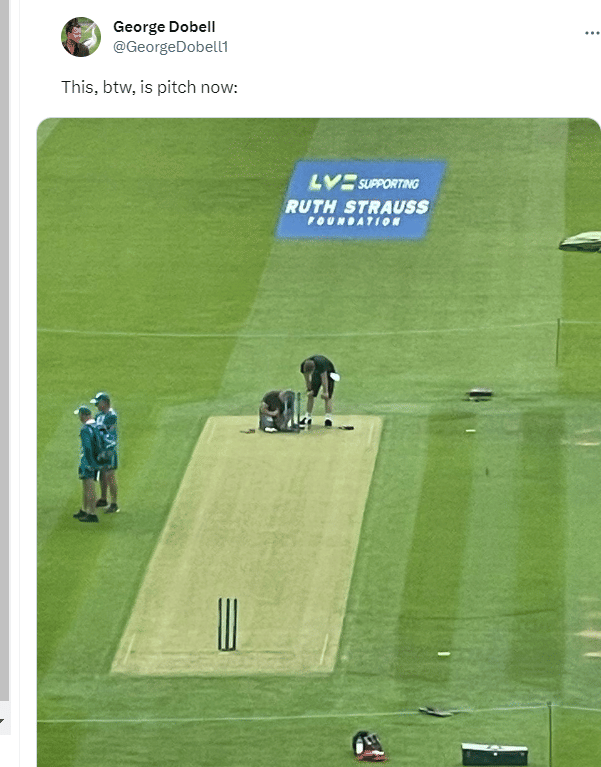The height and width of the screenshot is (767, 601).
Task: Click the two teal-shirted men in photo
Action: pyautogui.click(x=98, y=456)
